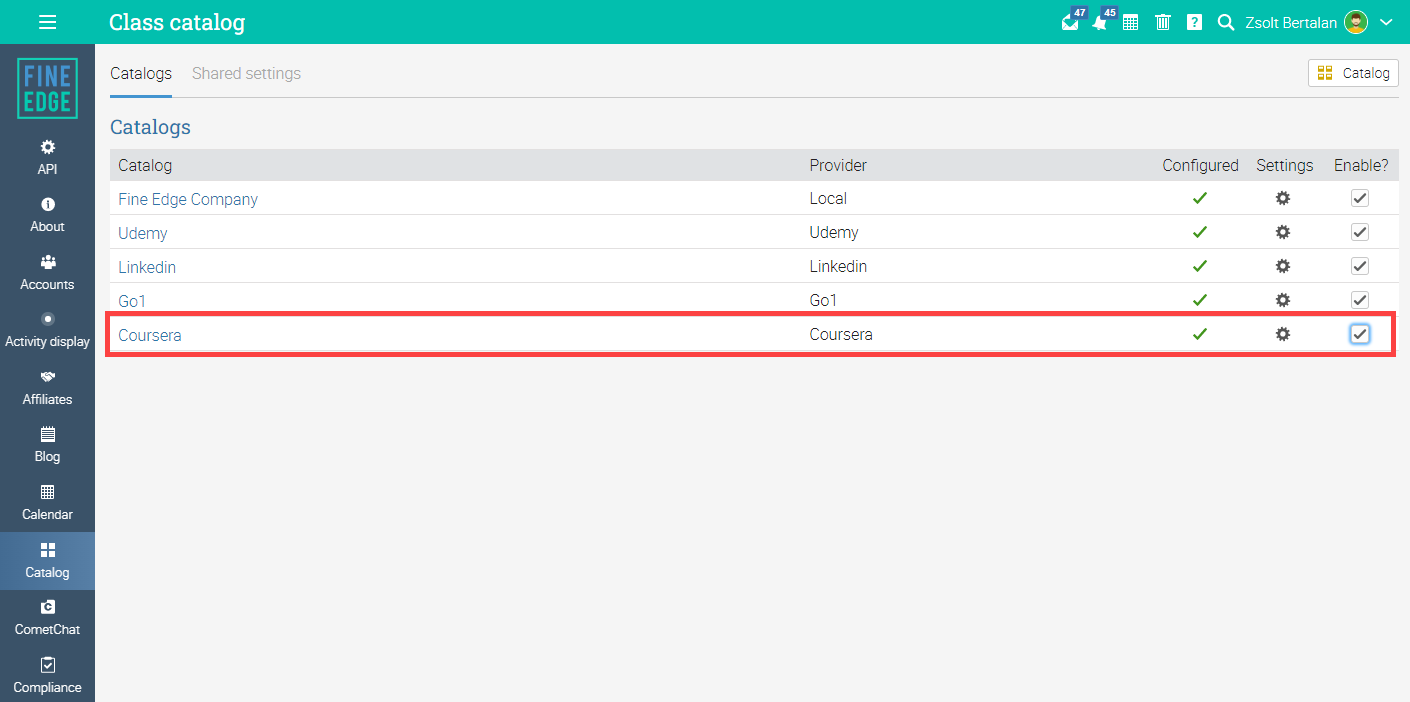Switch to the Shared settings tab

pos(246,74)
